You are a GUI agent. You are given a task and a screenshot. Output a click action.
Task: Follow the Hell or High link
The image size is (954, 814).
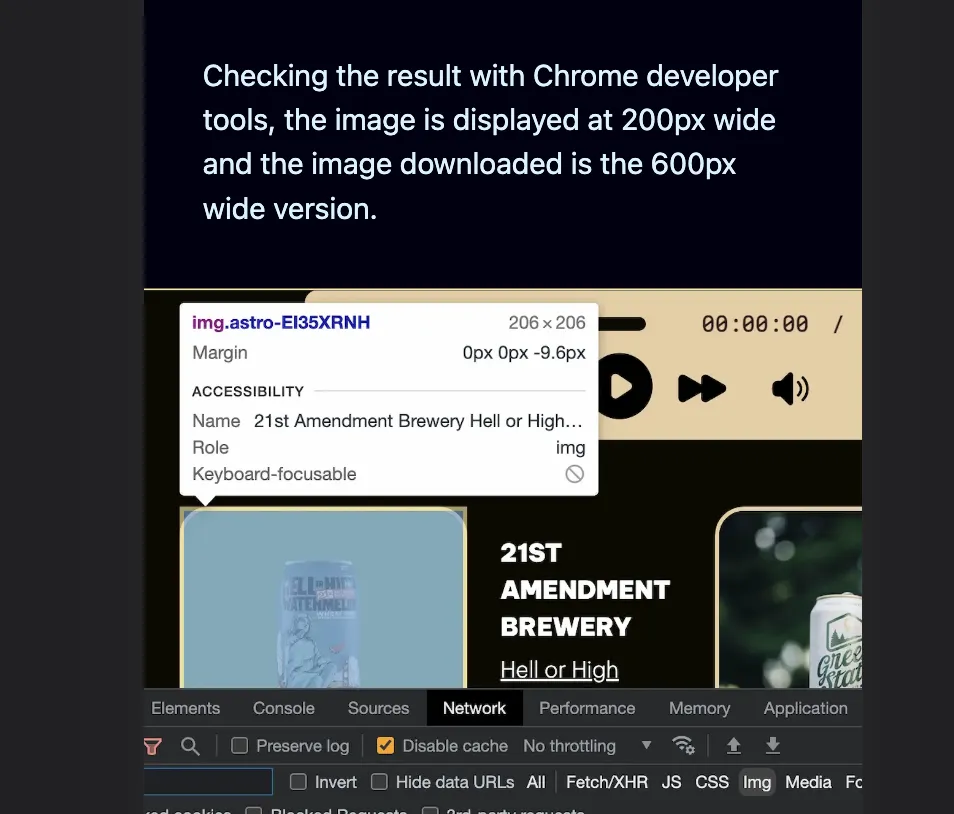pos(559,670)
